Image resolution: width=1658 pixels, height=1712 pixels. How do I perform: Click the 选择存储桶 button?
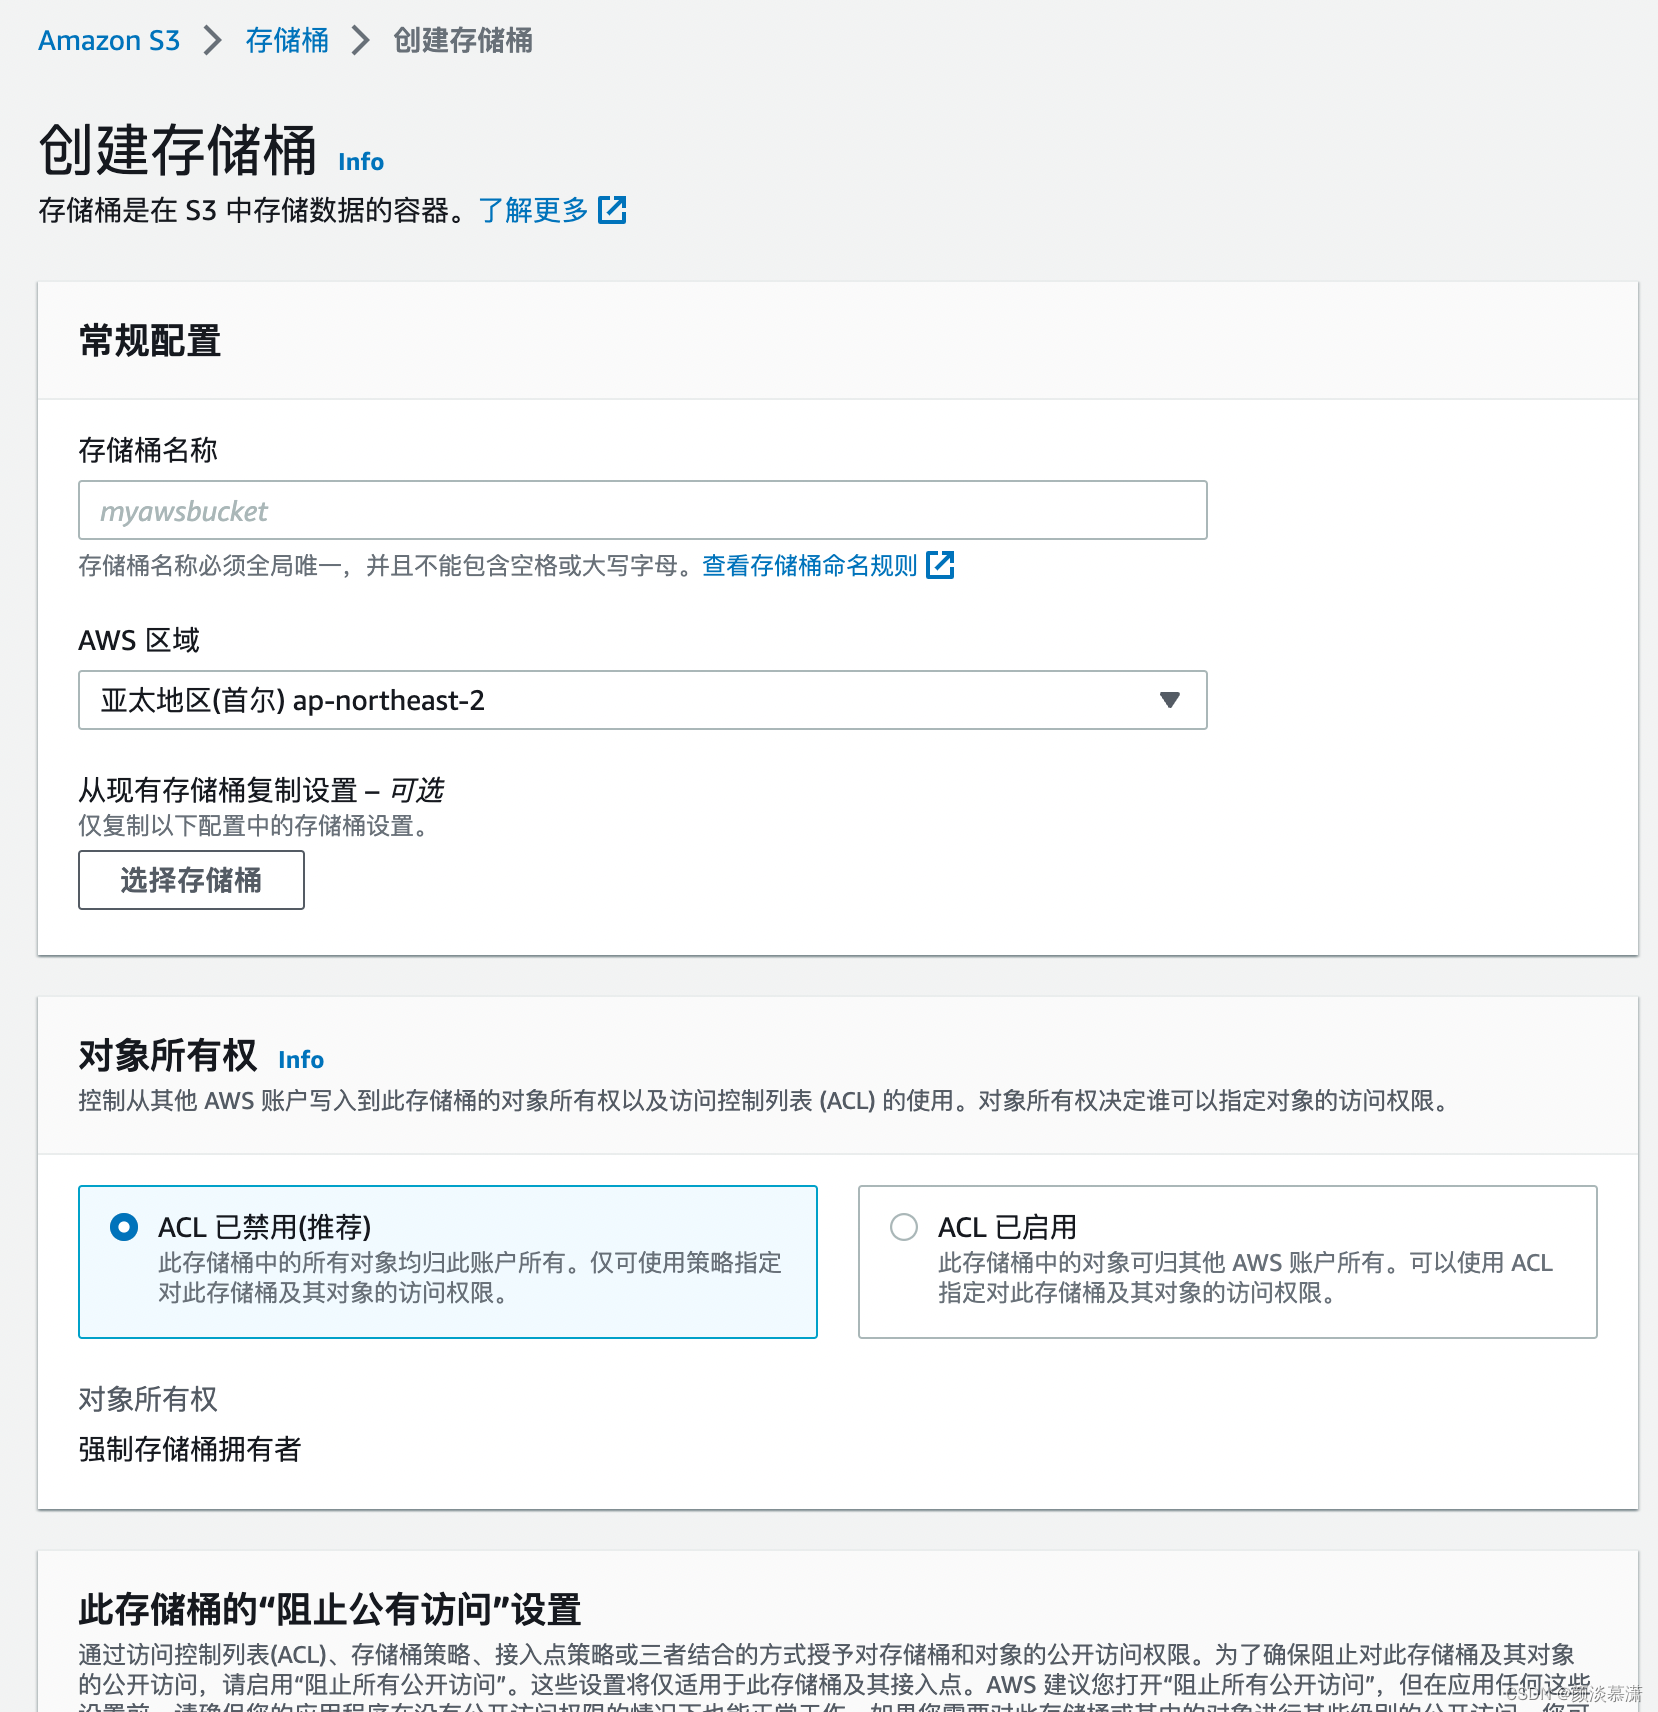point(191,880)
